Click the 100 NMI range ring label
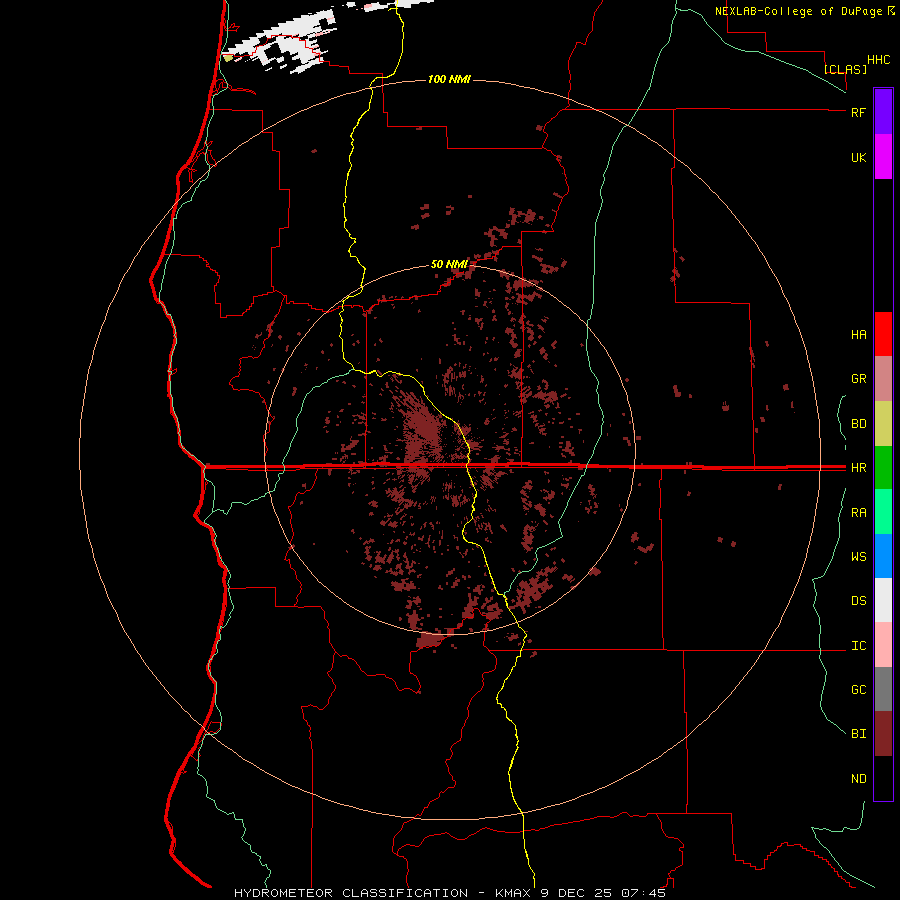The image size is (900, 900). (449, 79)
